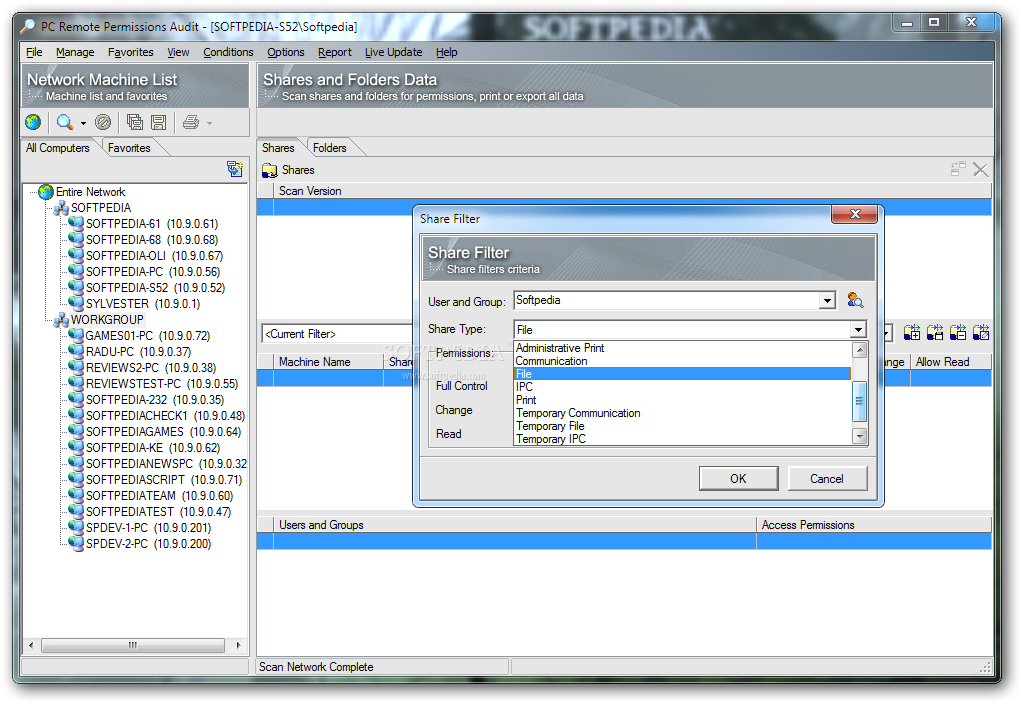The height and width of the screenshot is (704, 1022).
Task: Click the Machine Name column header
Action: [328, 362]
